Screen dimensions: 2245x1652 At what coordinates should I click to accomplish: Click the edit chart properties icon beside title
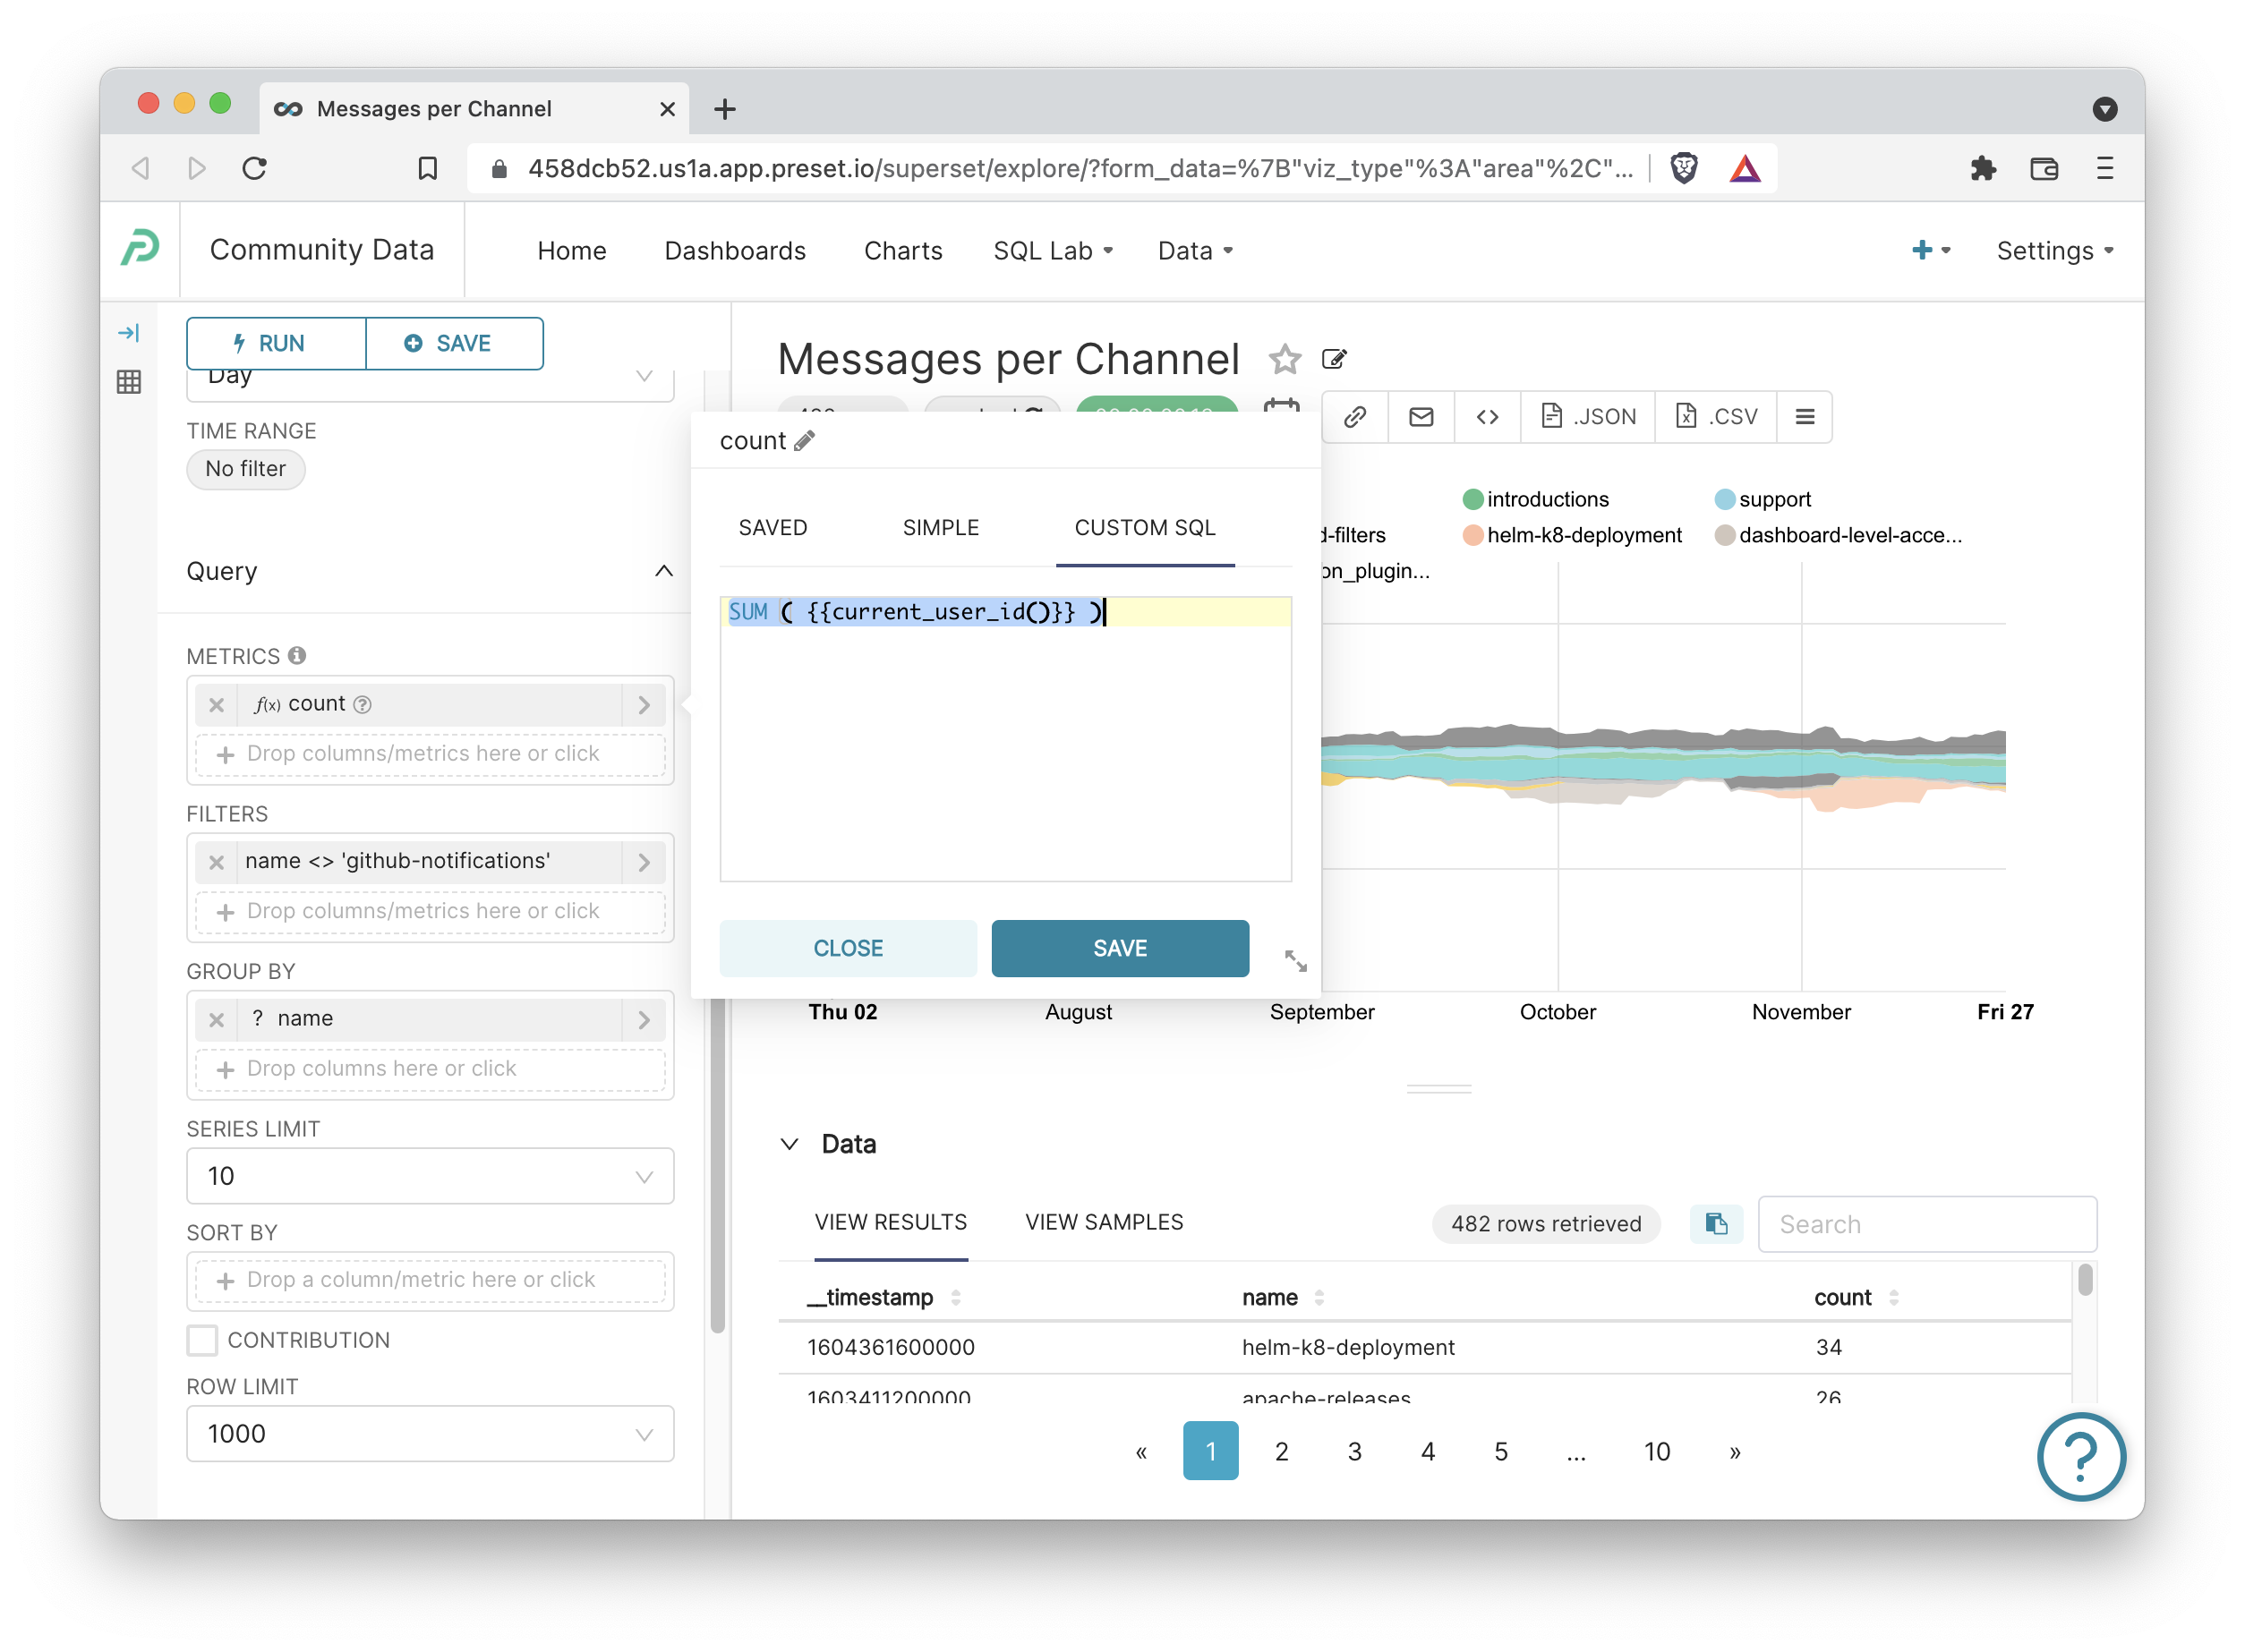coord(1334,359)
